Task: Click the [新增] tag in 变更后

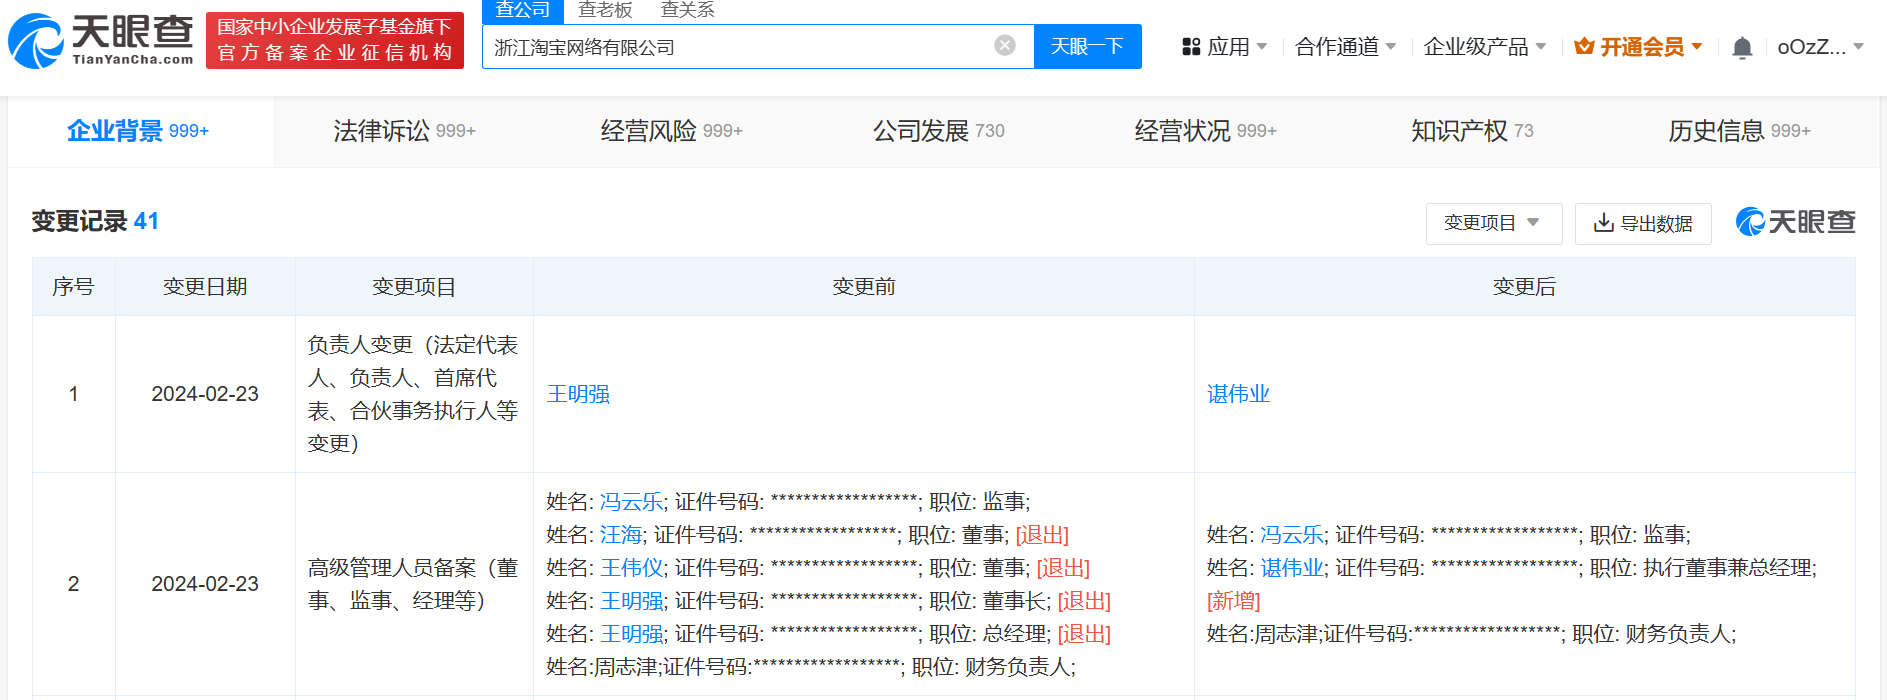Action: tap(1234, 601)
